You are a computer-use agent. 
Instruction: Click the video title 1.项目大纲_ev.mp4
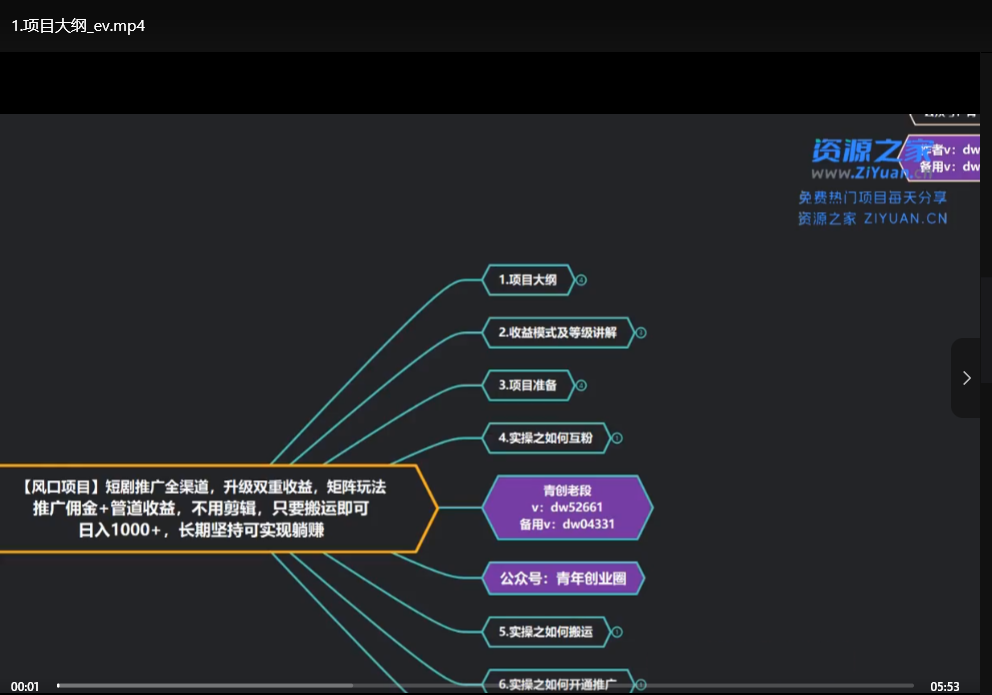78,26
